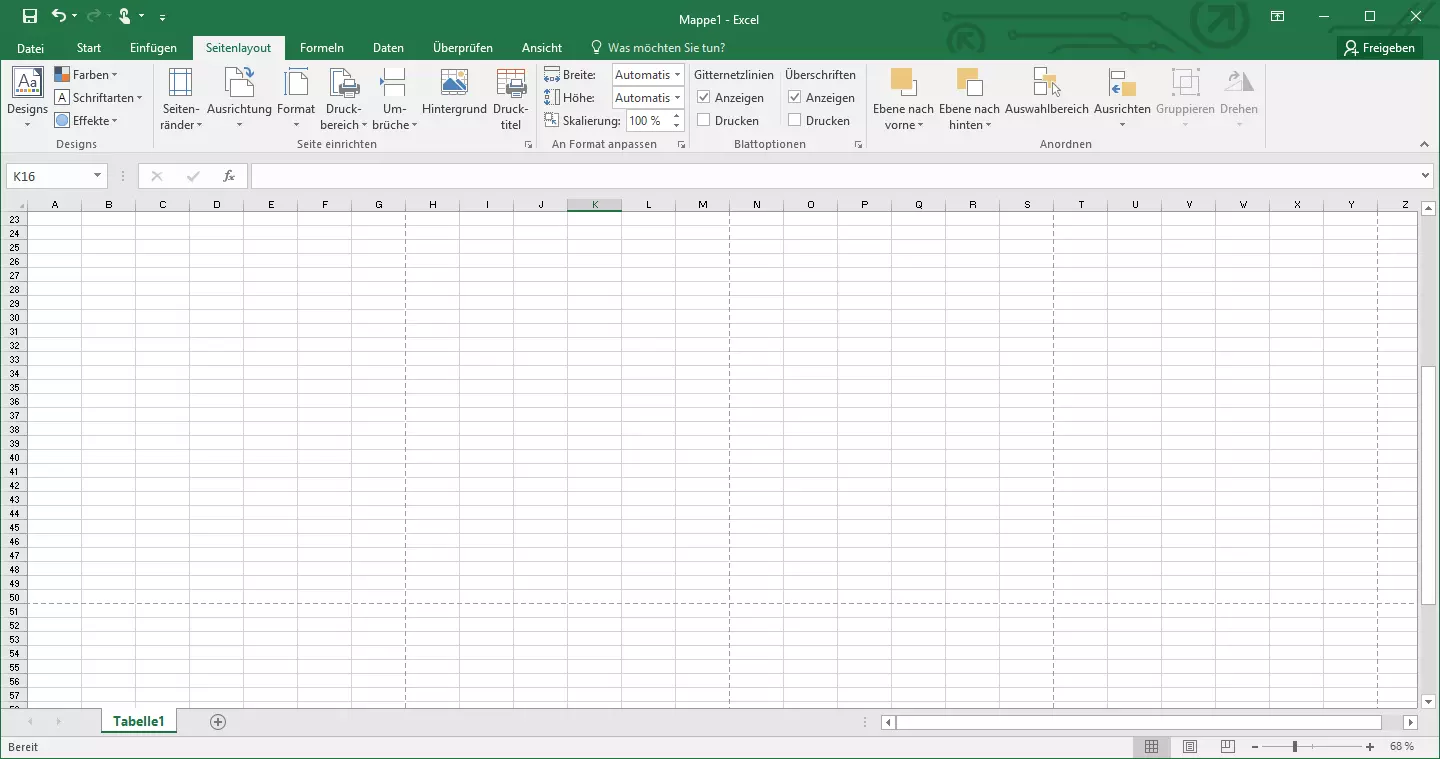
Task: Switch to the Überprüfen tab
Action: [x=463, y=48]
